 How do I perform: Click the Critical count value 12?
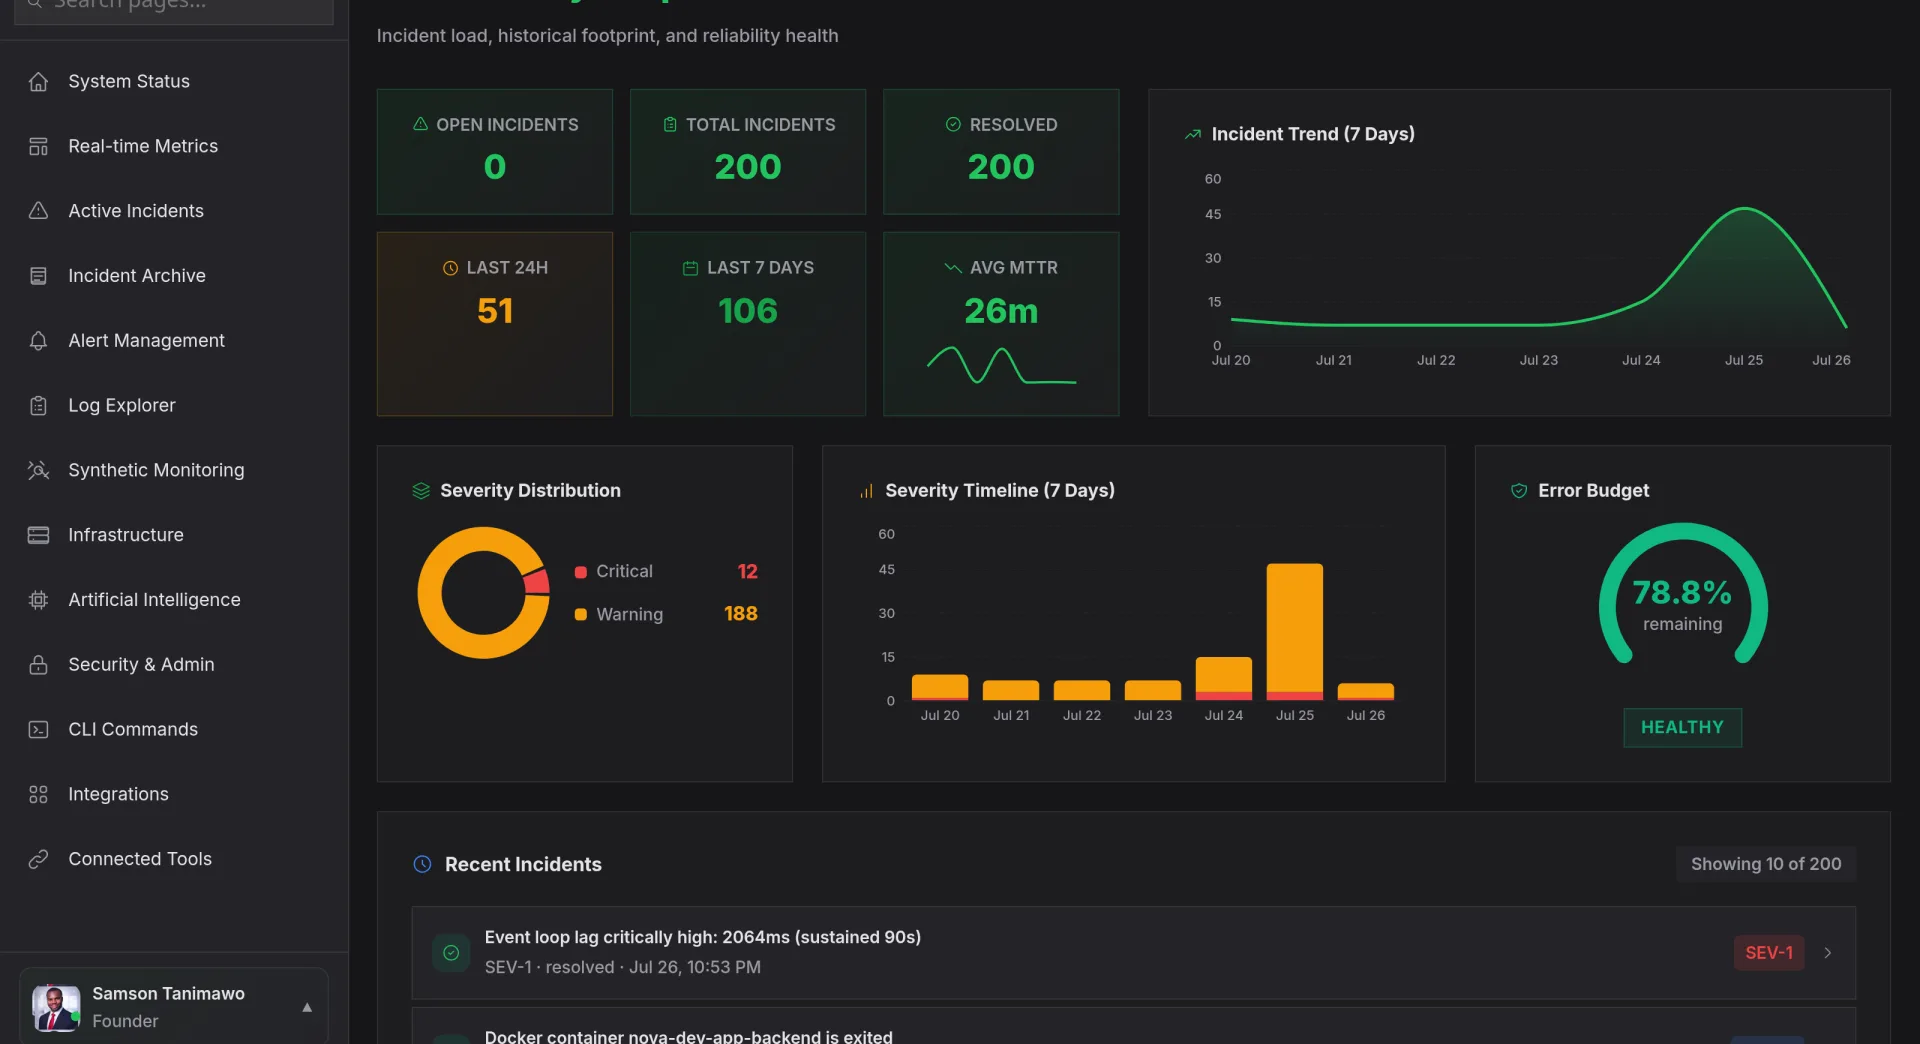747,572
